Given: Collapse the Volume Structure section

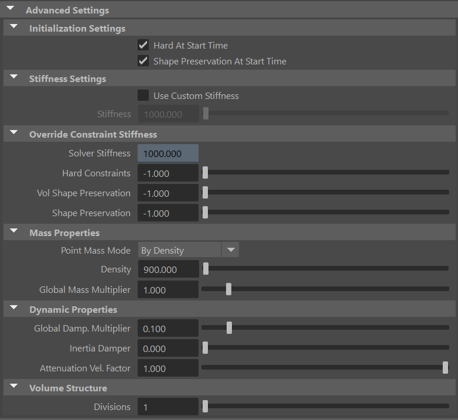Looking at the screenshot, I should (x=14, y=386).
